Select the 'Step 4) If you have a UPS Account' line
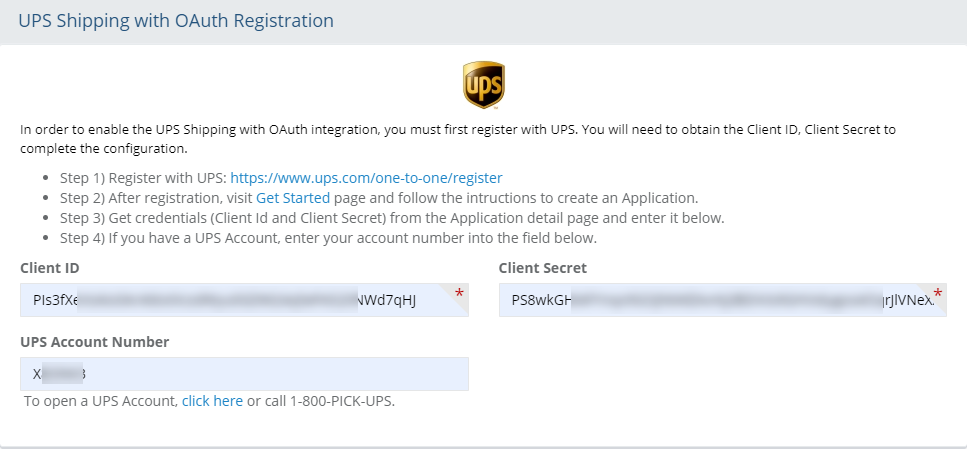This screenshot has height=449, width=967. tap(328, 238)
